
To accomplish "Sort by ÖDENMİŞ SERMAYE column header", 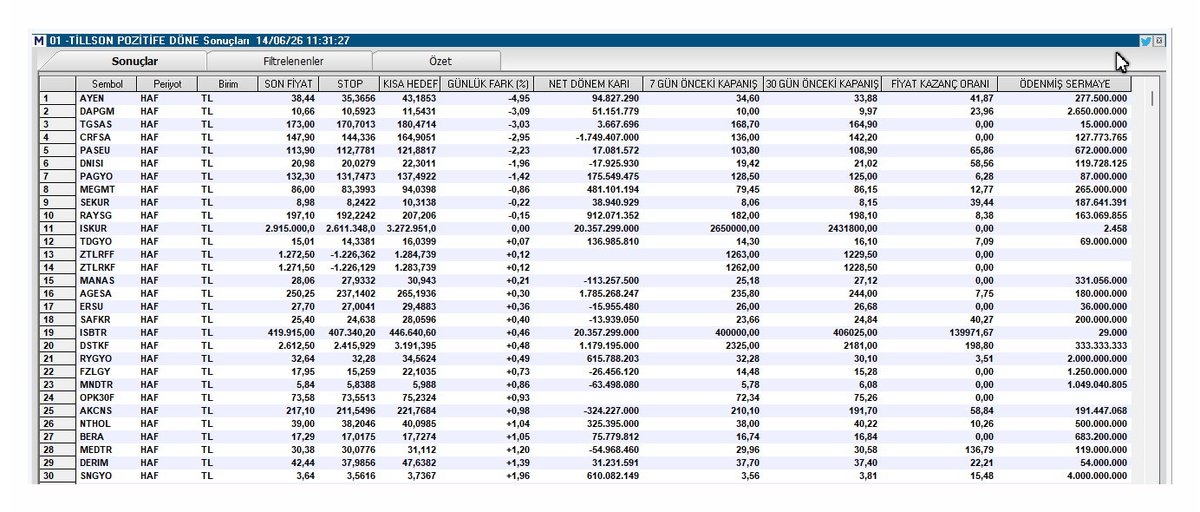I will 1065,85.
